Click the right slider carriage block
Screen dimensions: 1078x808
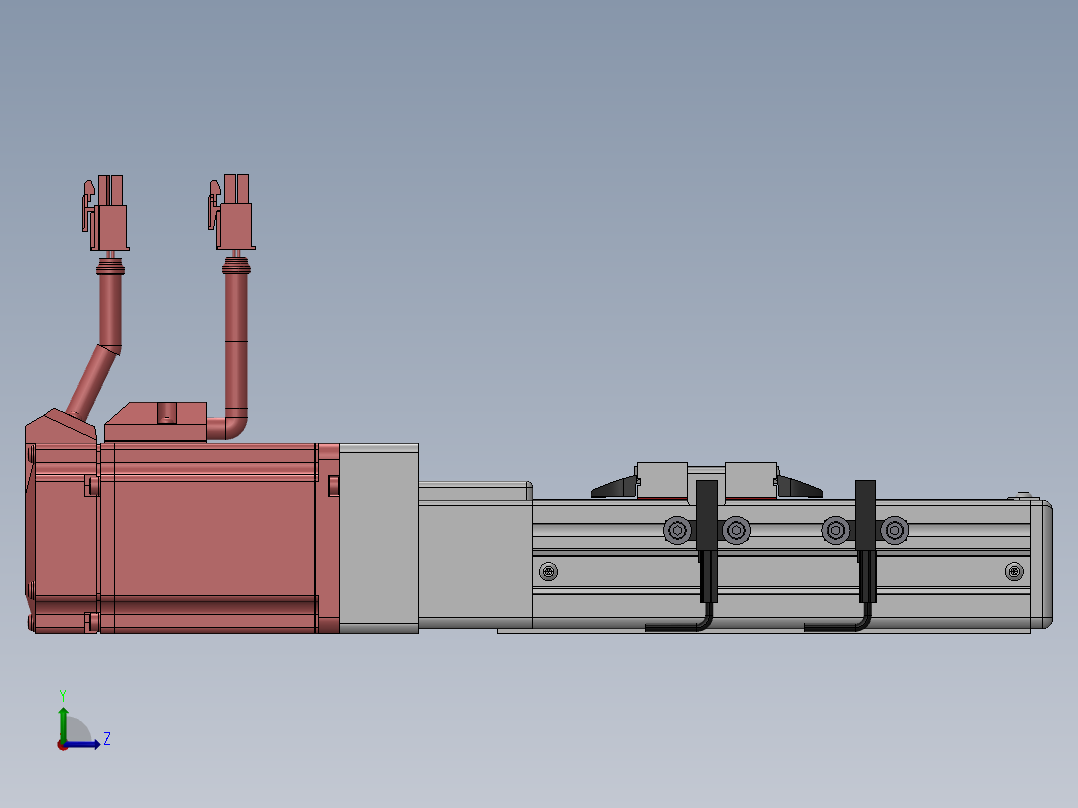pos(751,479)
